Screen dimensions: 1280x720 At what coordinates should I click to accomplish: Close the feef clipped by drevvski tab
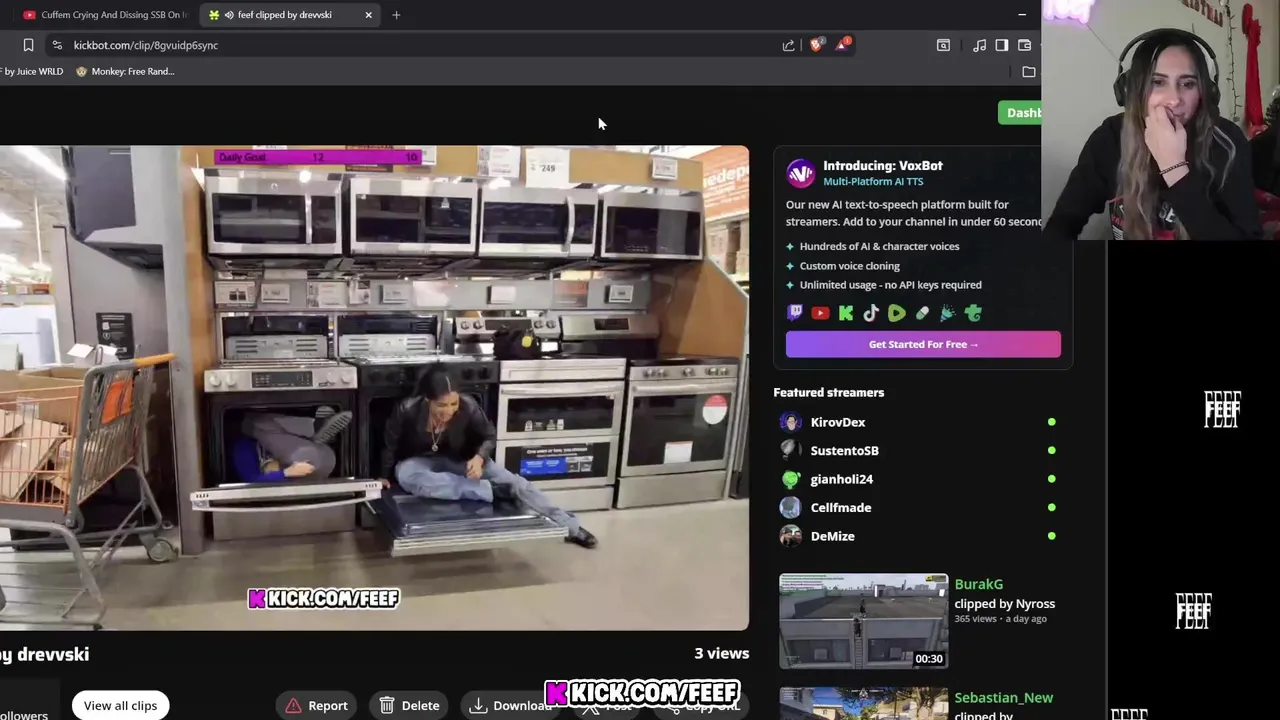tap(368, 15)
